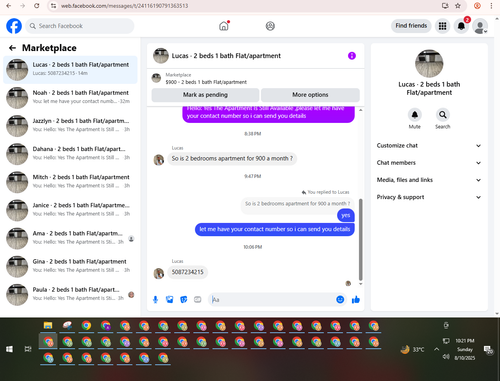Mute the Lucas conversation
Image resolution: width=500 pixels, height=381 pixels.
414,115
